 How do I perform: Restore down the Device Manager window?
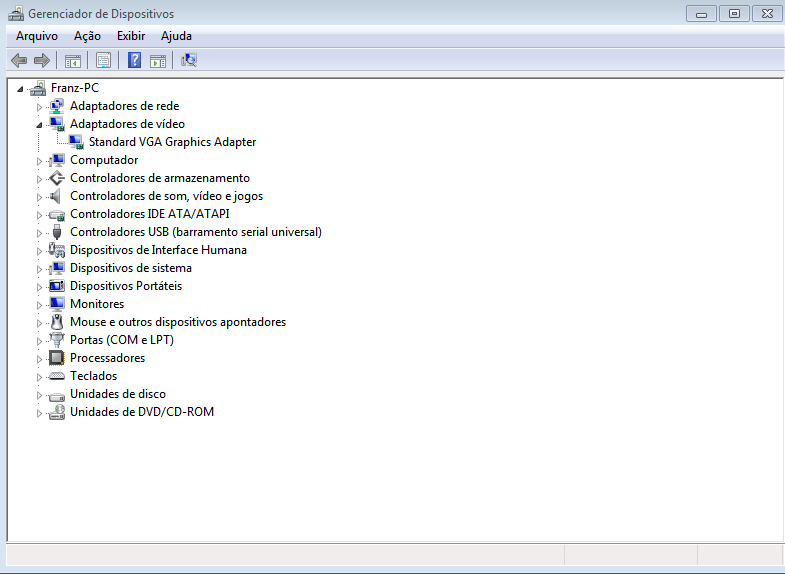pyautogui.click(x=734, y=14)
